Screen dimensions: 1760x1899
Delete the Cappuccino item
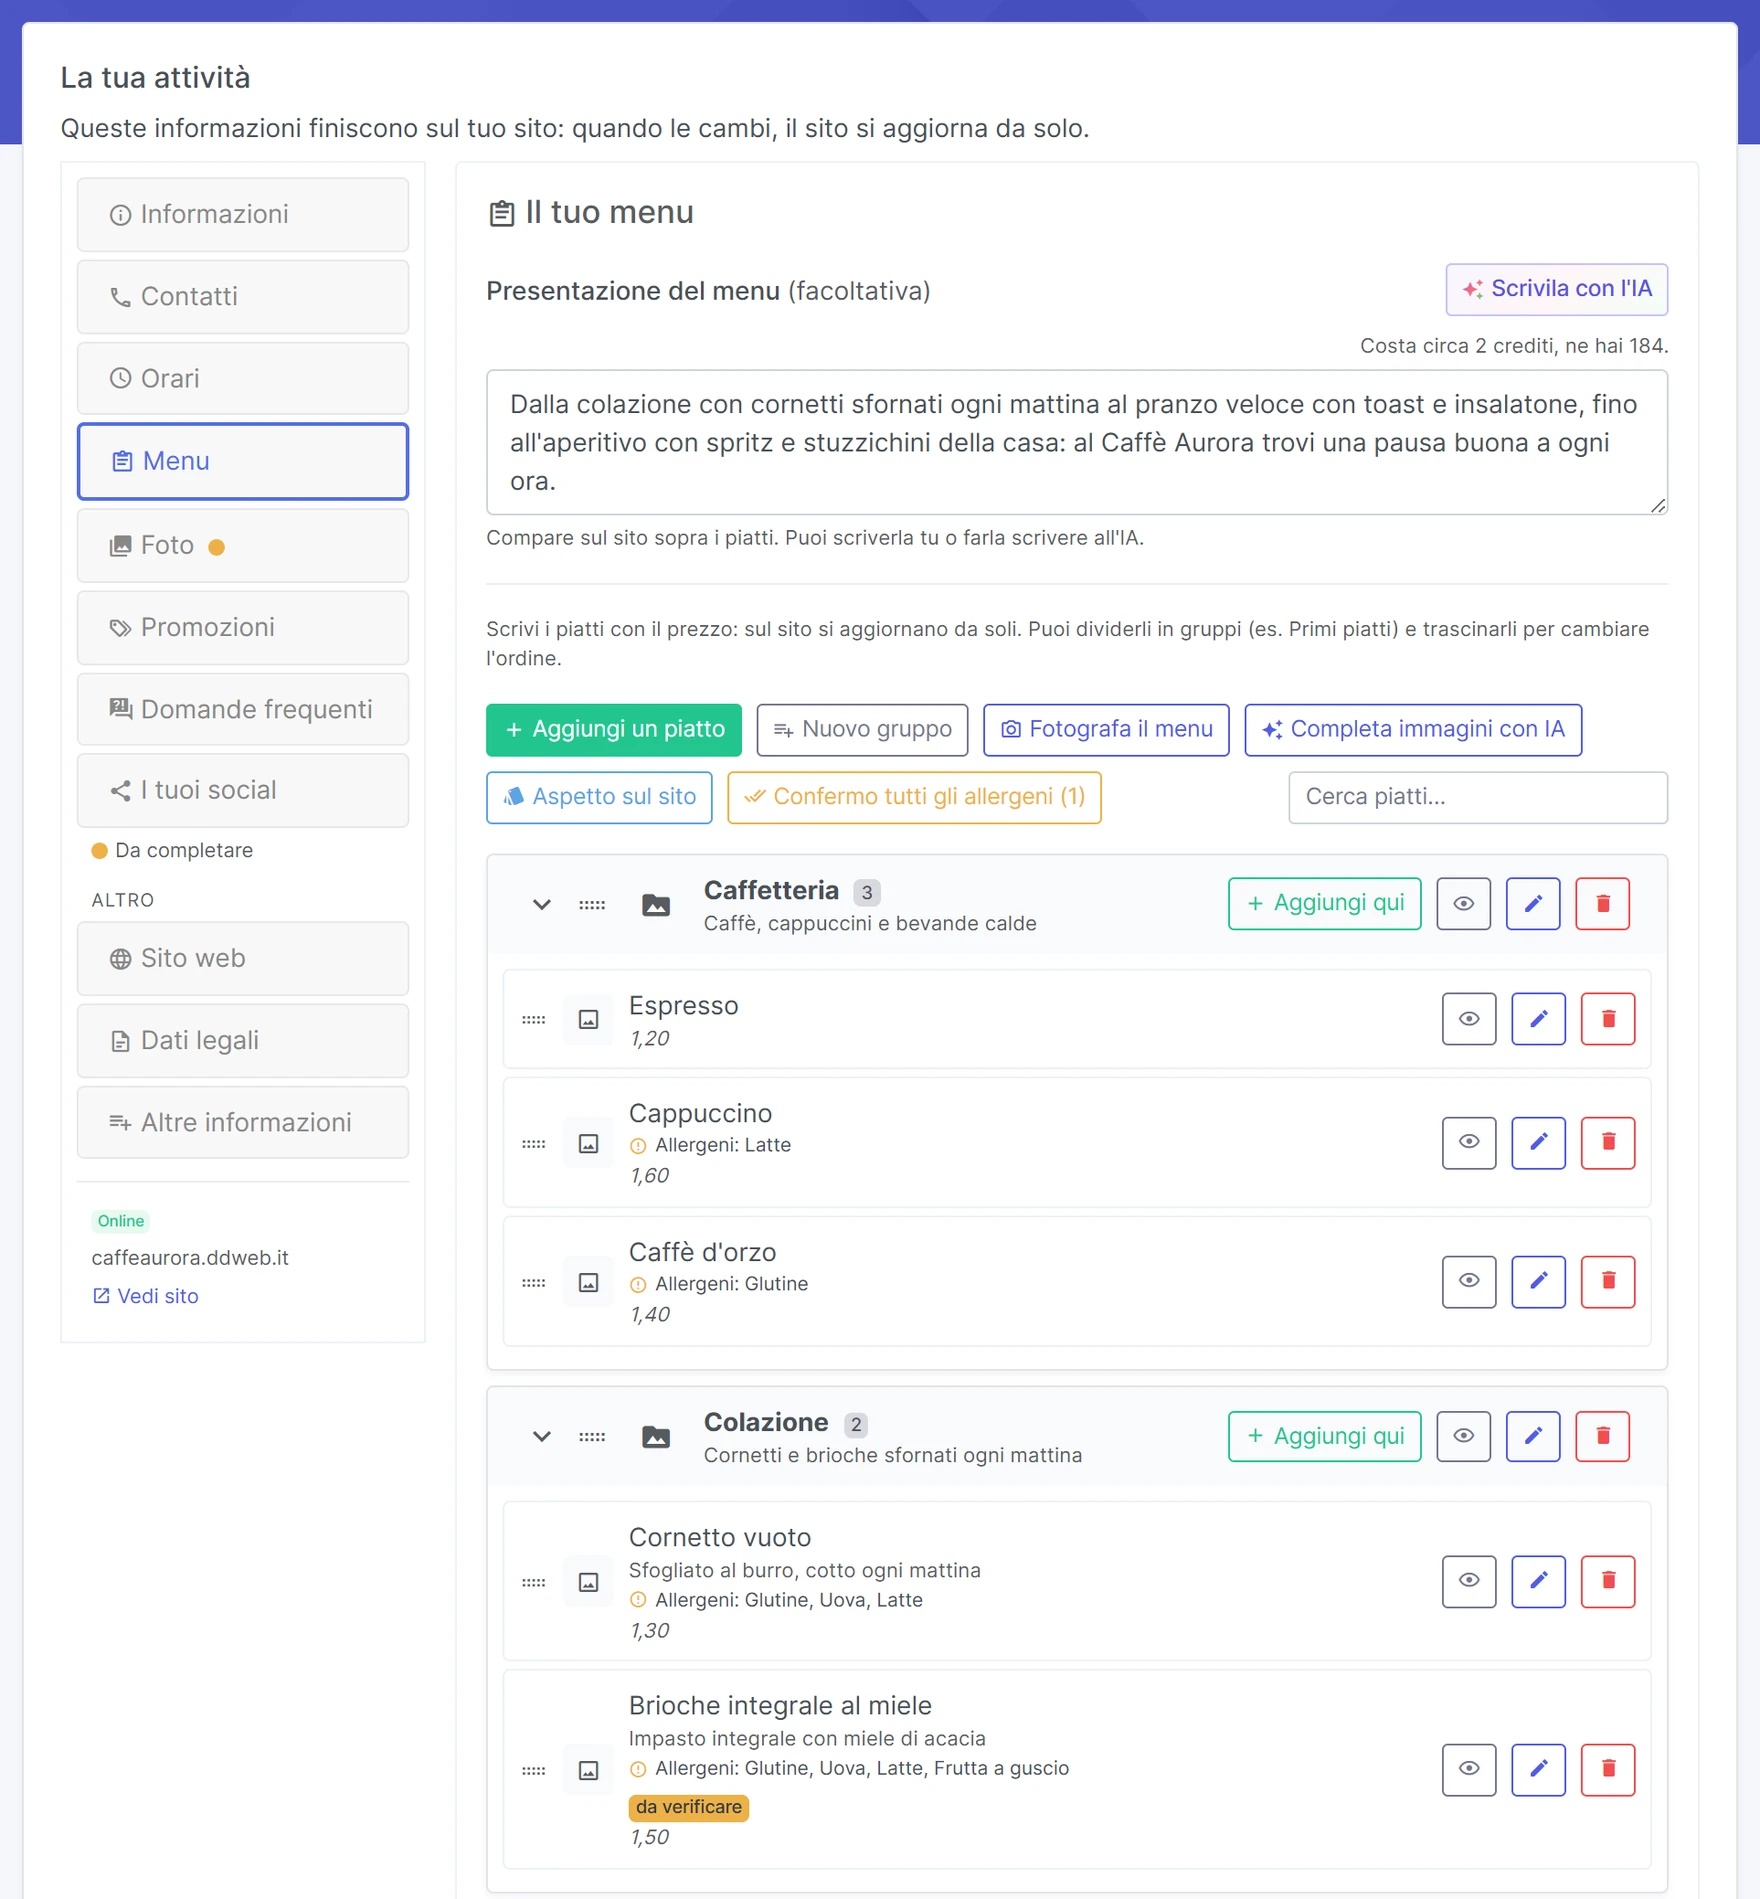point(1608,1142)
